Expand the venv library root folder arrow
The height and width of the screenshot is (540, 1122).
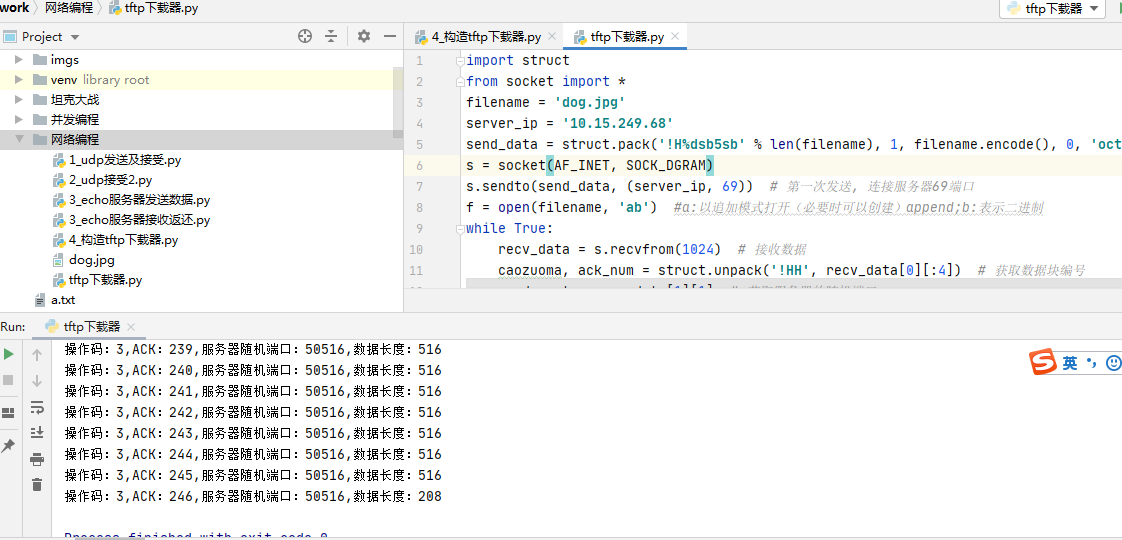(x=19, y=79)
